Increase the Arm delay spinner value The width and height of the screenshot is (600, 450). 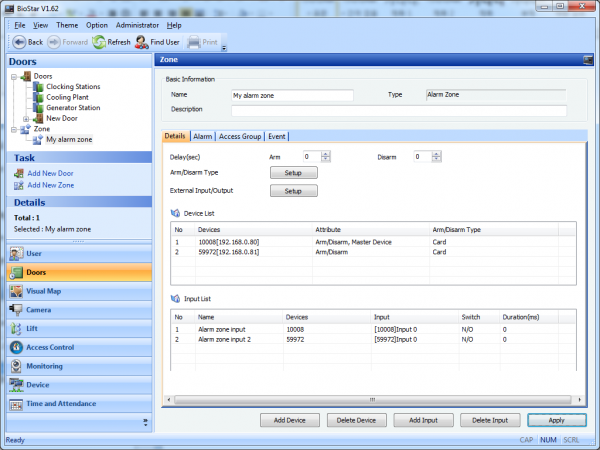click(326, 154)
